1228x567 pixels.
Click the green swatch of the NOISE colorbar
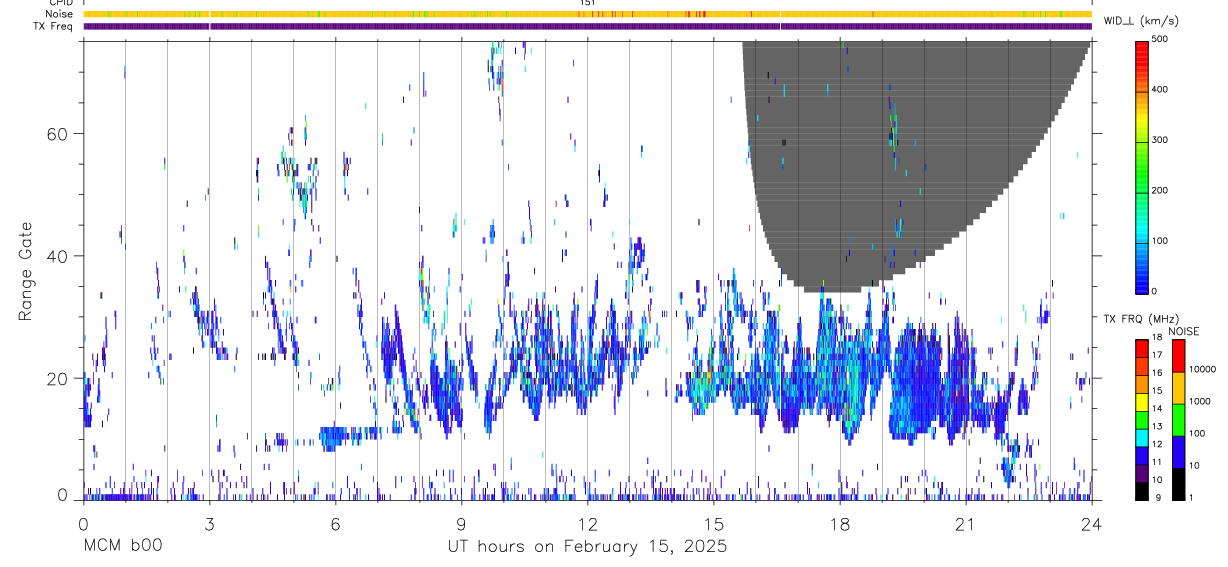(x=1177, y=420)
